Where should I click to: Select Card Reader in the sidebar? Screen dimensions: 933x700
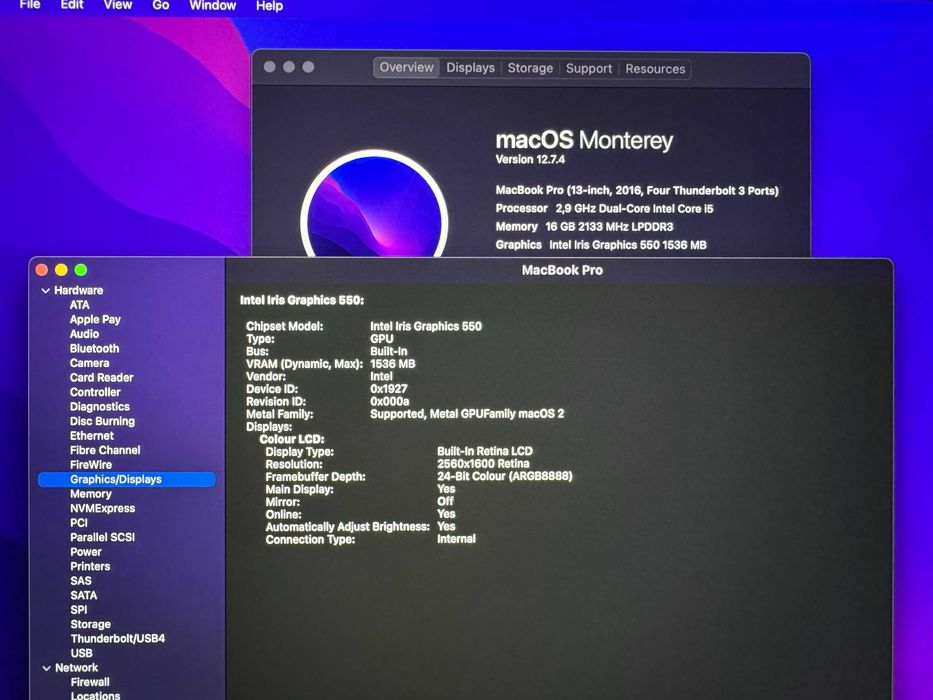coord(101,377)
